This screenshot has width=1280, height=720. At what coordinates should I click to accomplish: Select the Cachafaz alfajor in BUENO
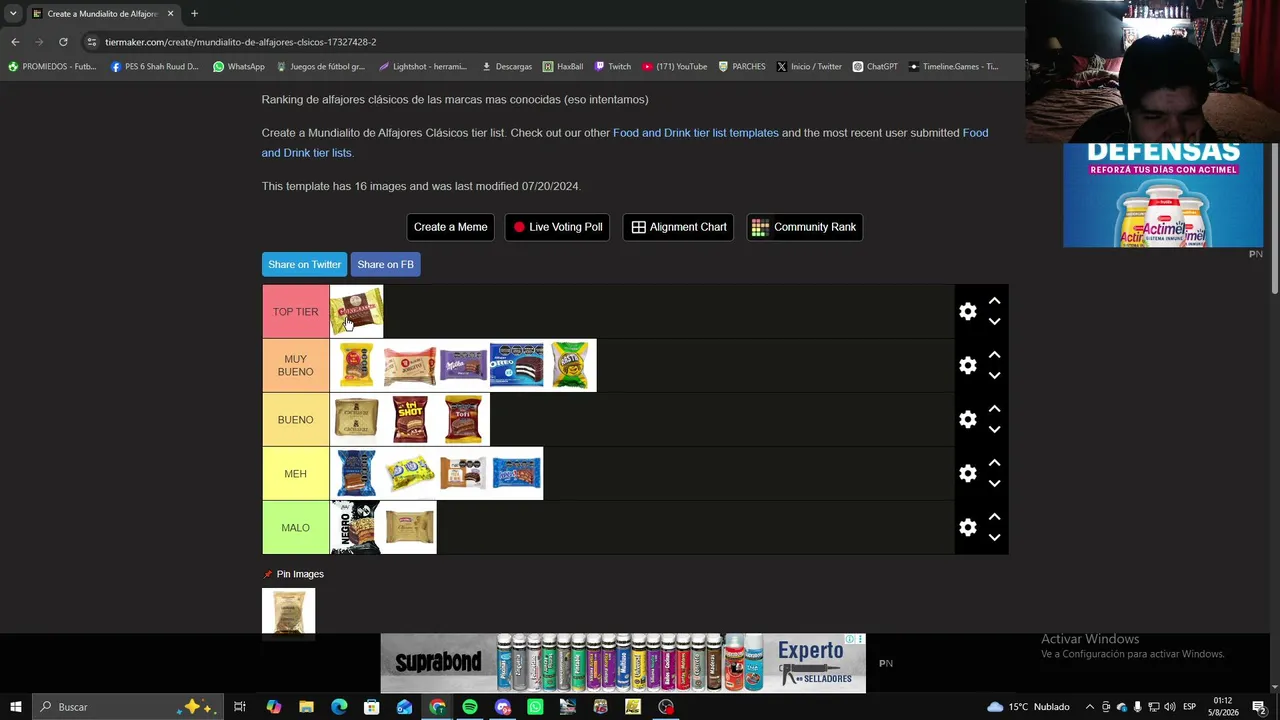(356, 420)
